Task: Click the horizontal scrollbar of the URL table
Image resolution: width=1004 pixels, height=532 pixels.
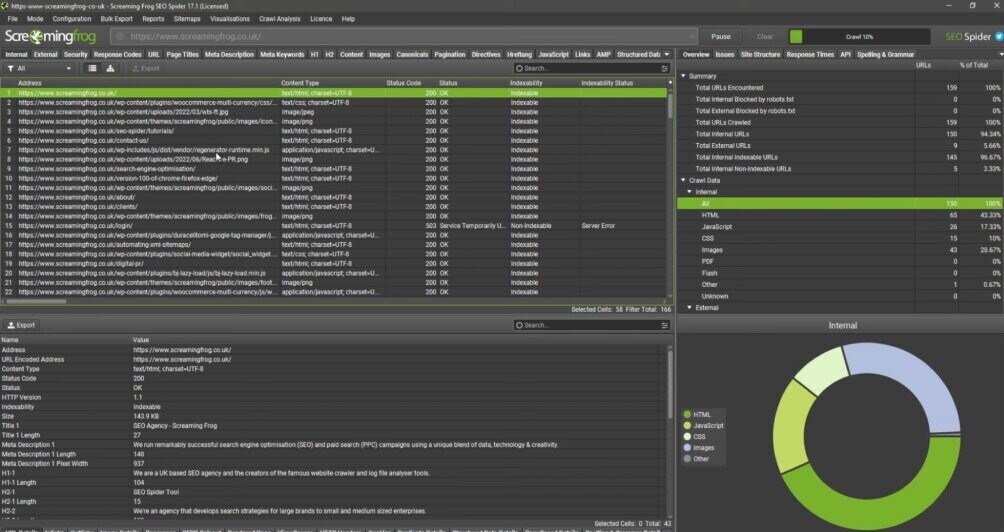Action: pos(36,301)
